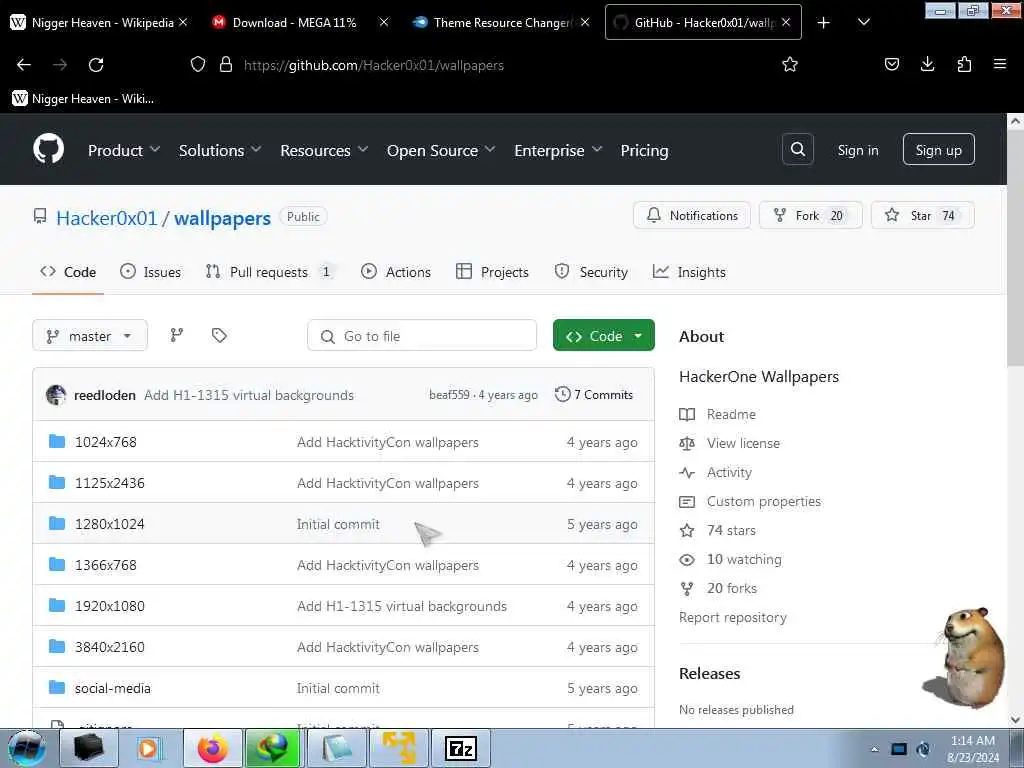Expand the Solutions menu

click(220, 150)
